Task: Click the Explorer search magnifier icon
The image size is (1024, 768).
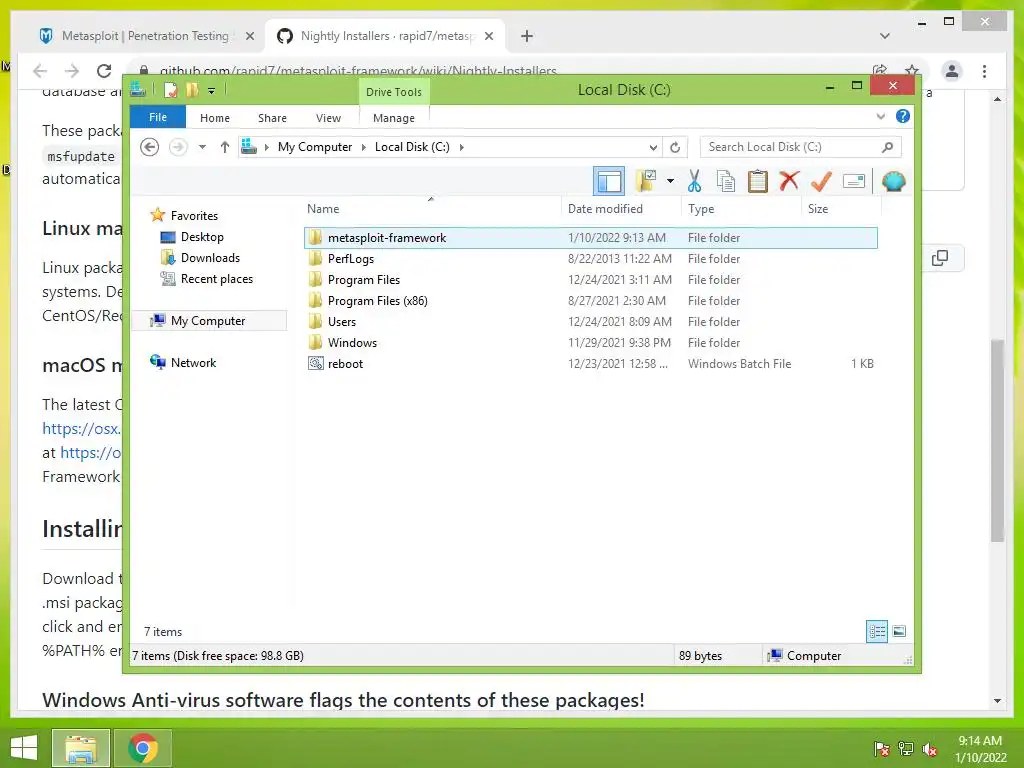Action: [x=888, y=147]
